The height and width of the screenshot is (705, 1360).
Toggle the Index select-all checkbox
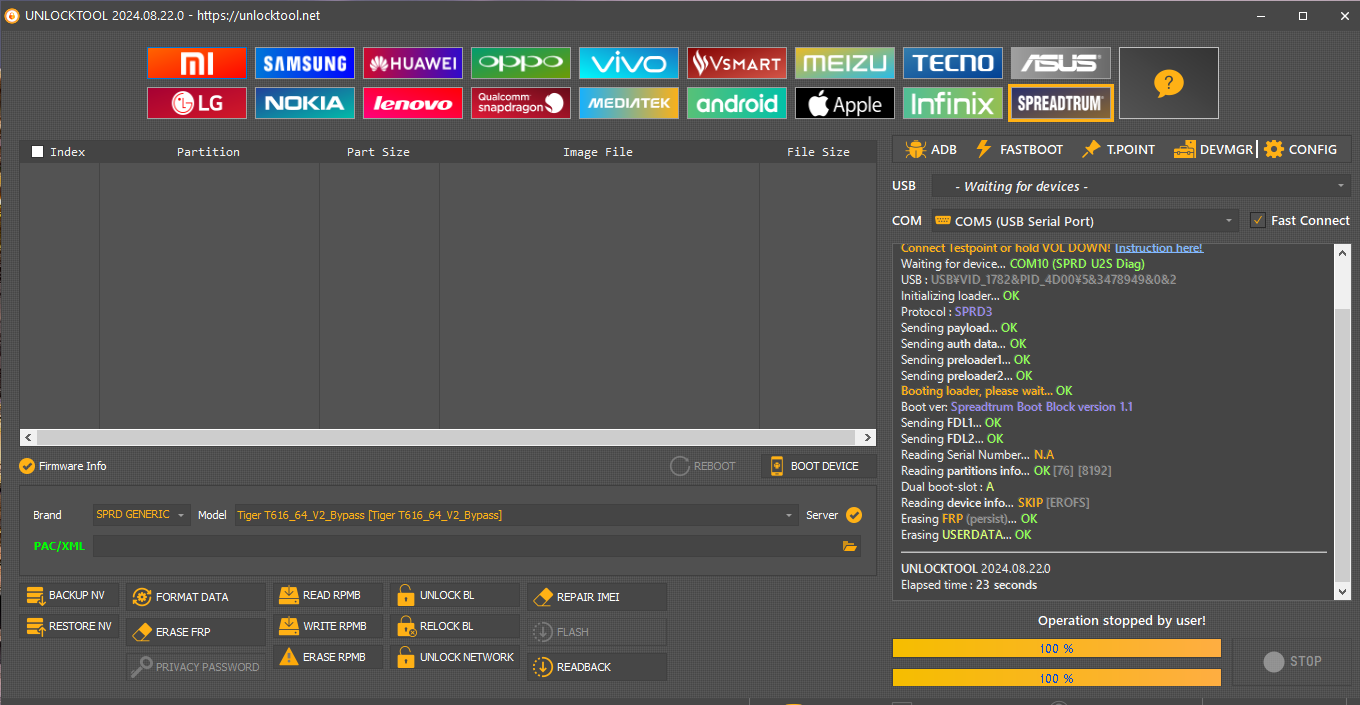pos(38,152)
